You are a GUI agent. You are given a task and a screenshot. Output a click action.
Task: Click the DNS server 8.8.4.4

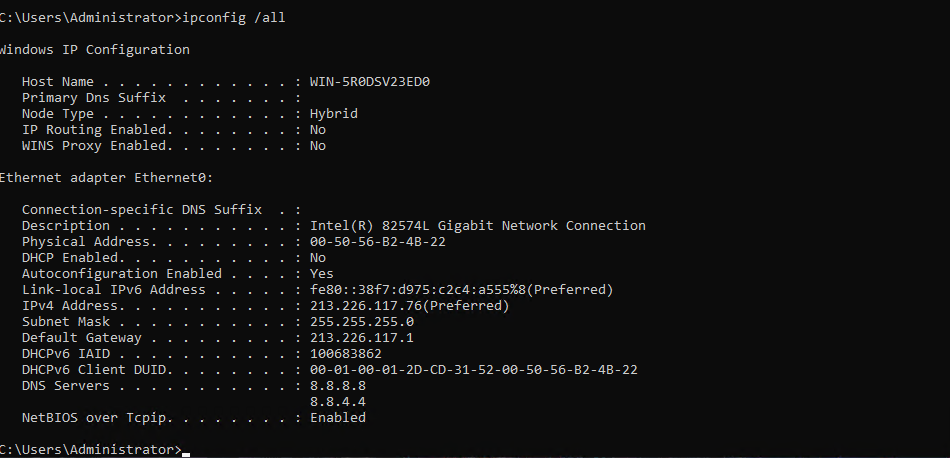point(338,402)
